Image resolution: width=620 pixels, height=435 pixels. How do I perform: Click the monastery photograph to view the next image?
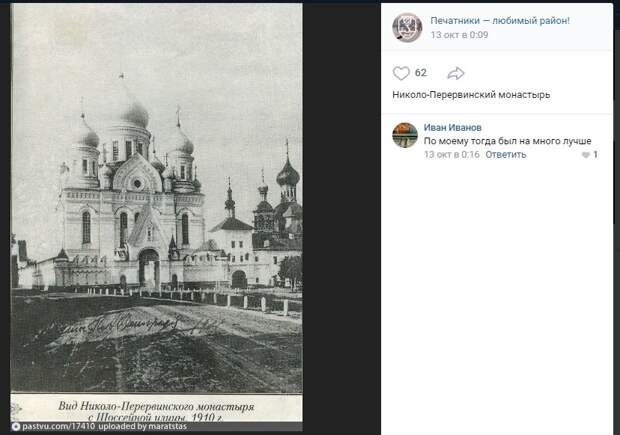coord(157,198)
